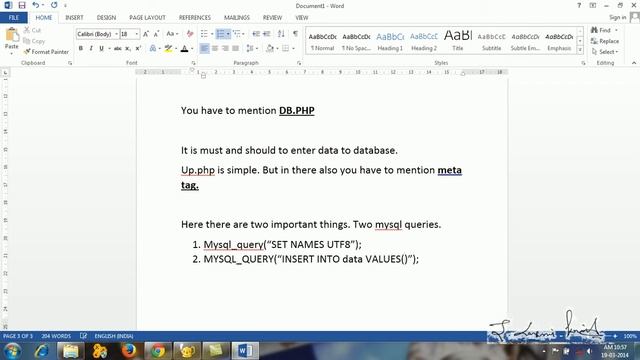This screenshot has height=360, width=640.
Task: Click the proofing errors status bar icon
Action: point(83,336)
